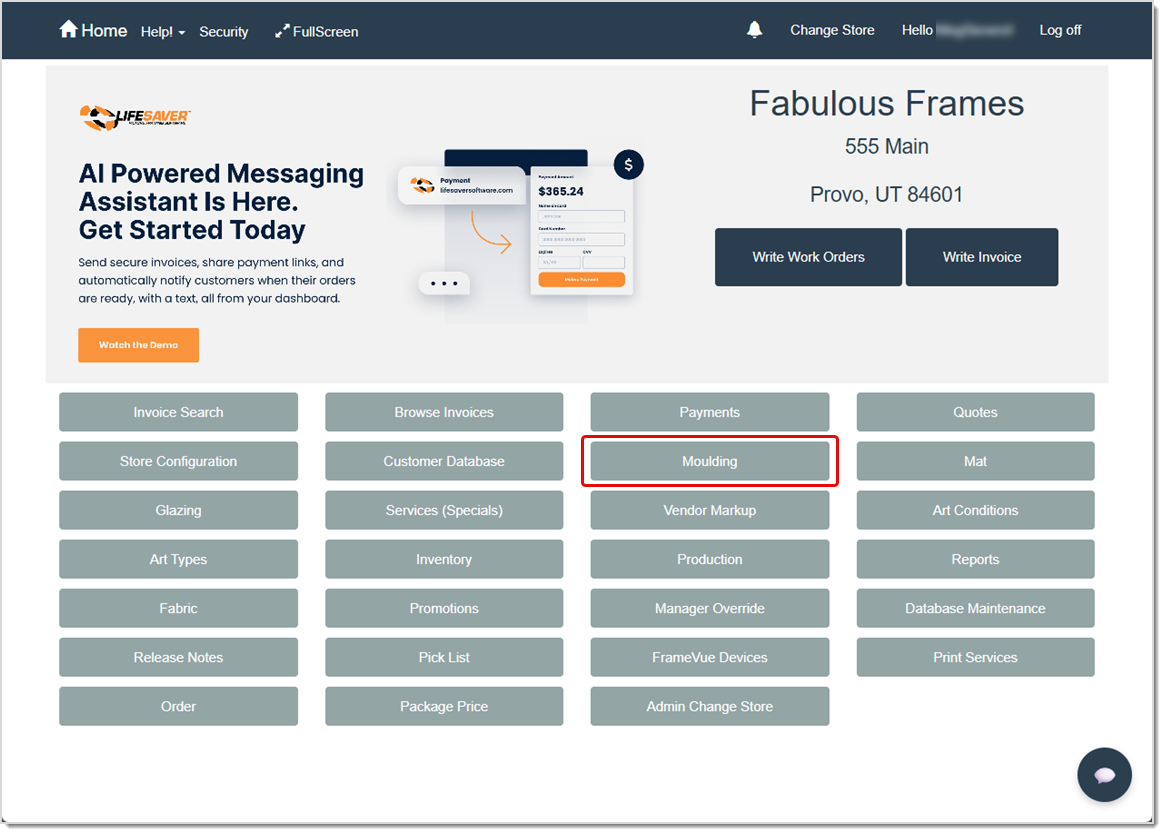Log off the application
1164x834 pixels.
(x=1060, y=30)
